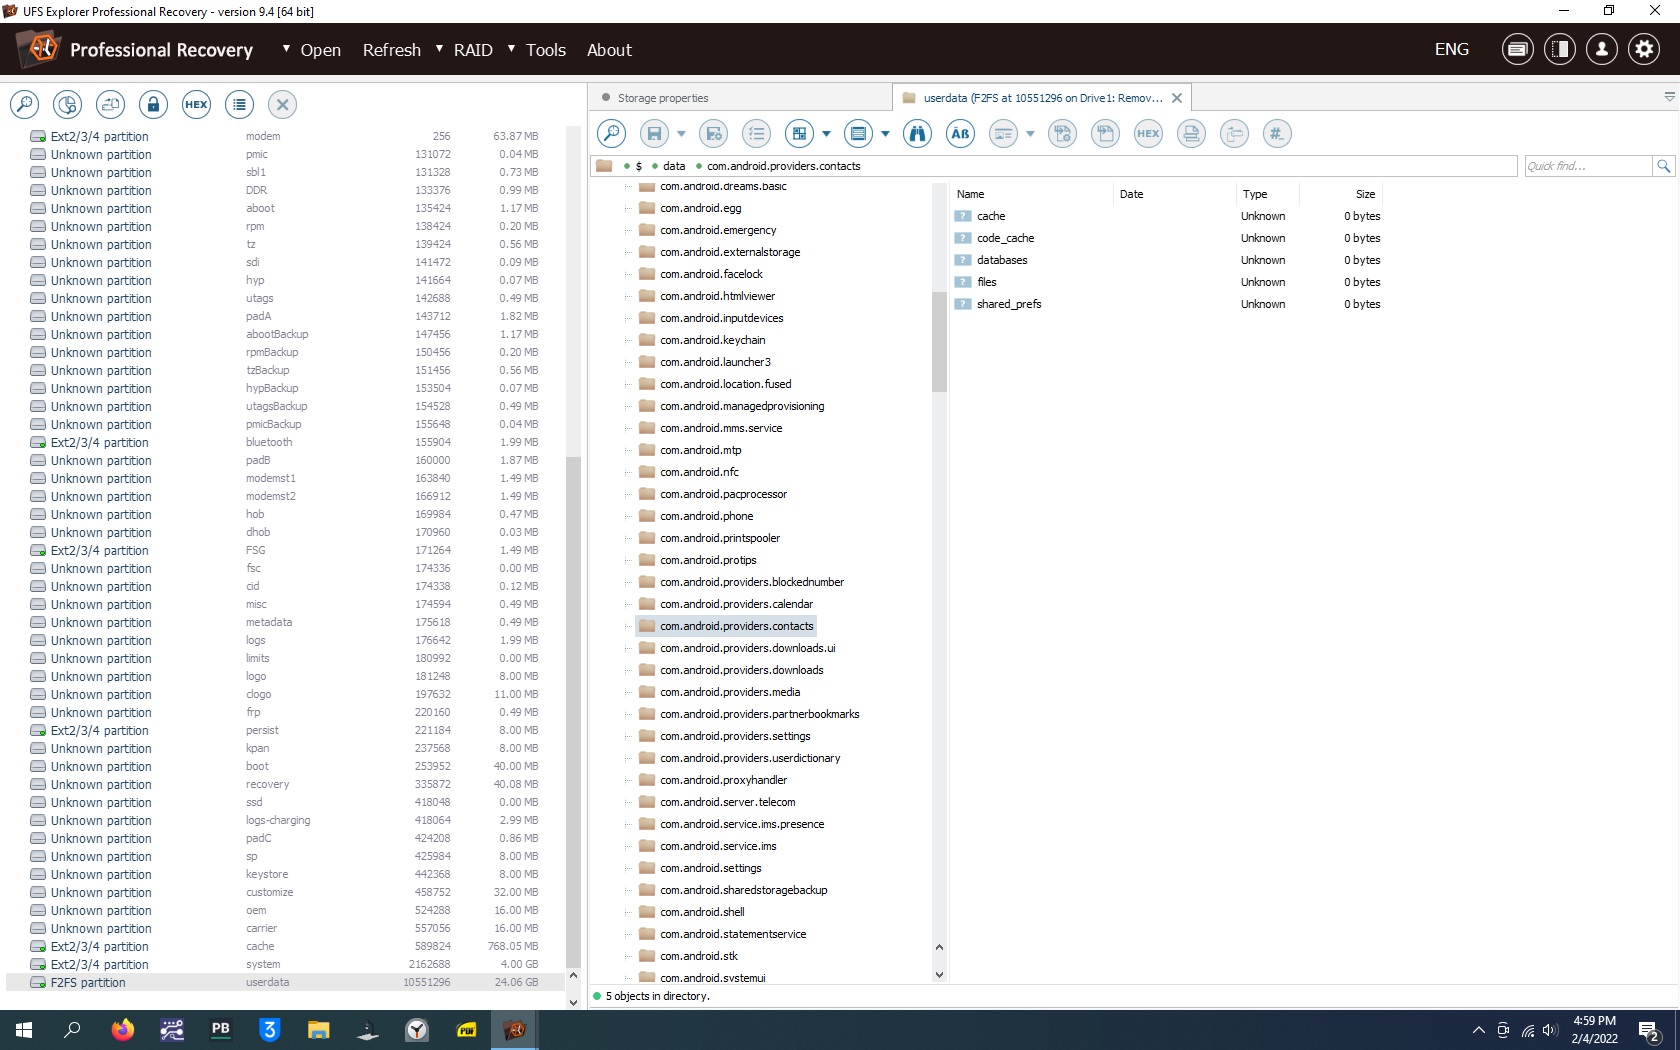The height and width of the screenshot is (1050, 1680).
Task: Open the Tools menu
Action: click(x=546, y=50)
